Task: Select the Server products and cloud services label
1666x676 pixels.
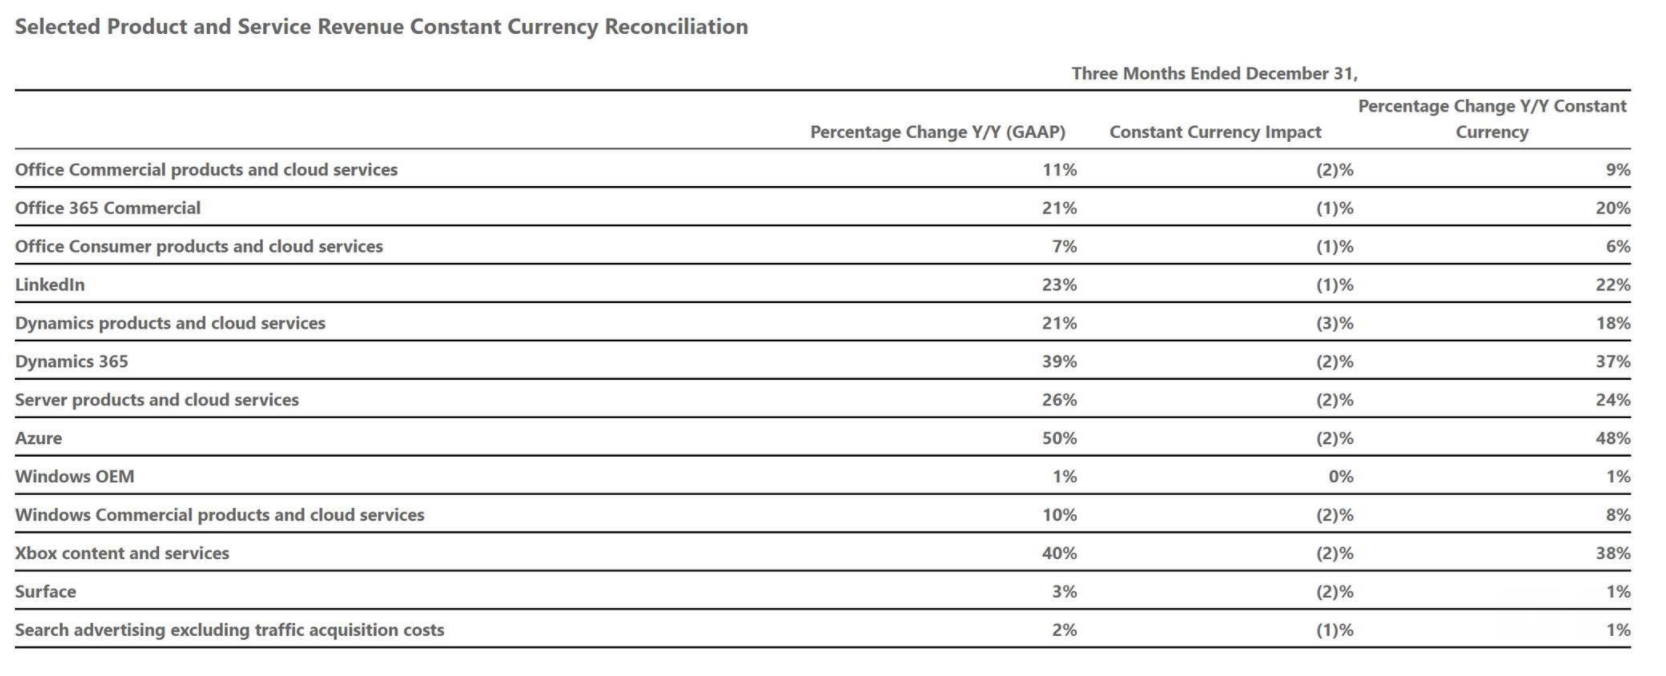Action: coord(157,400)
